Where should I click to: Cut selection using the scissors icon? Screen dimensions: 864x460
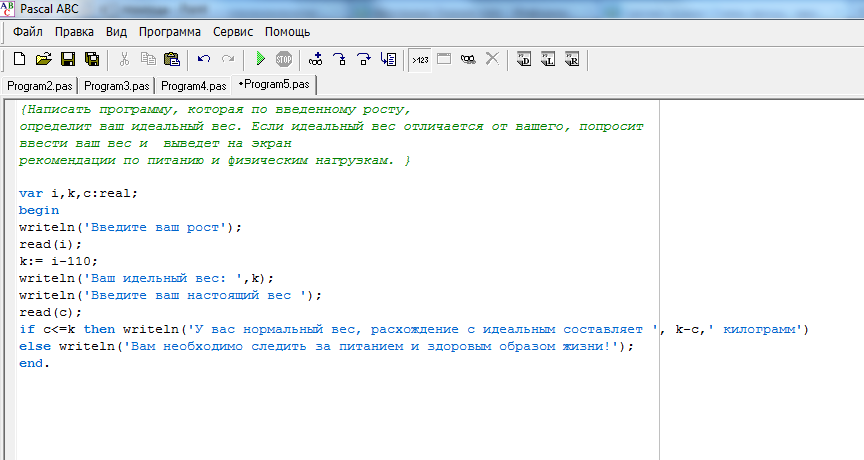[124, 59]
